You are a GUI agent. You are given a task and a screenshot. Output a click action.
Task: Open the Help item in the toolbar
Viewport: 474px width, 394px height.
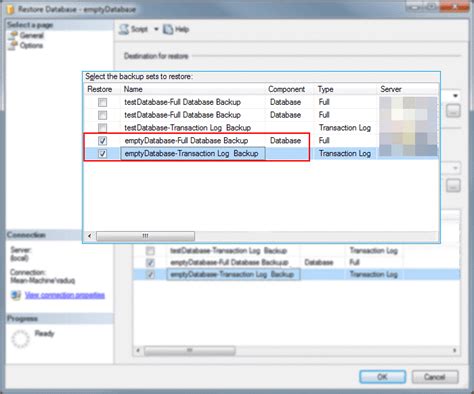[x=182, y=29]
